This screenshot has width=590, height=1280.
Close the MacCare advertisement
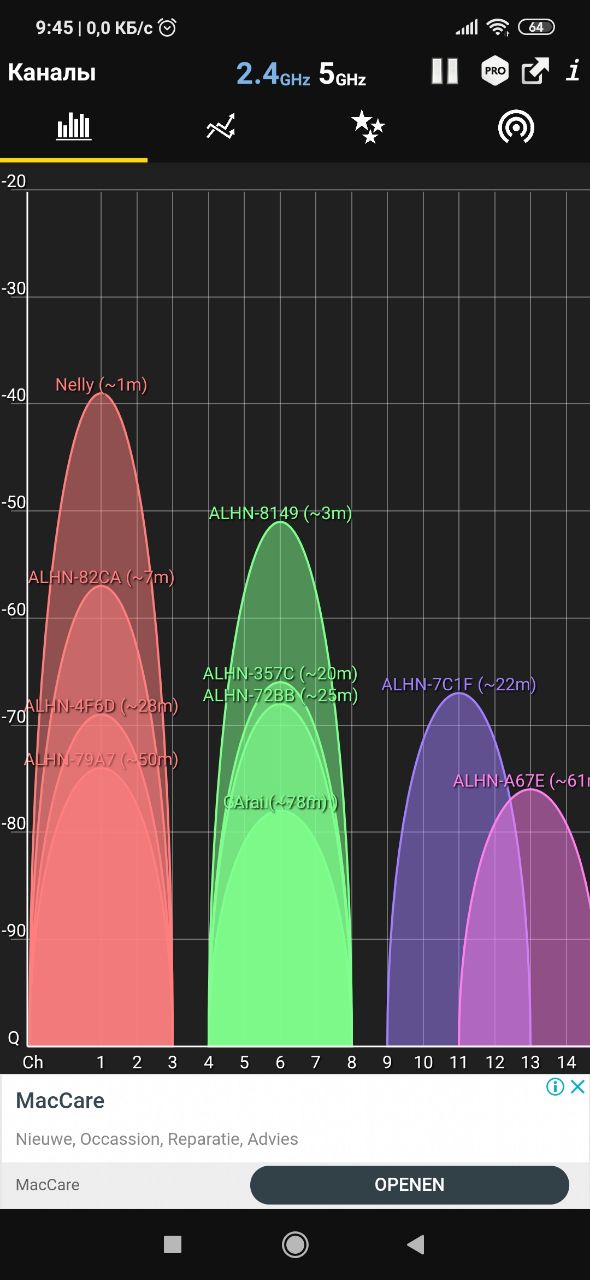[578, 1087]
